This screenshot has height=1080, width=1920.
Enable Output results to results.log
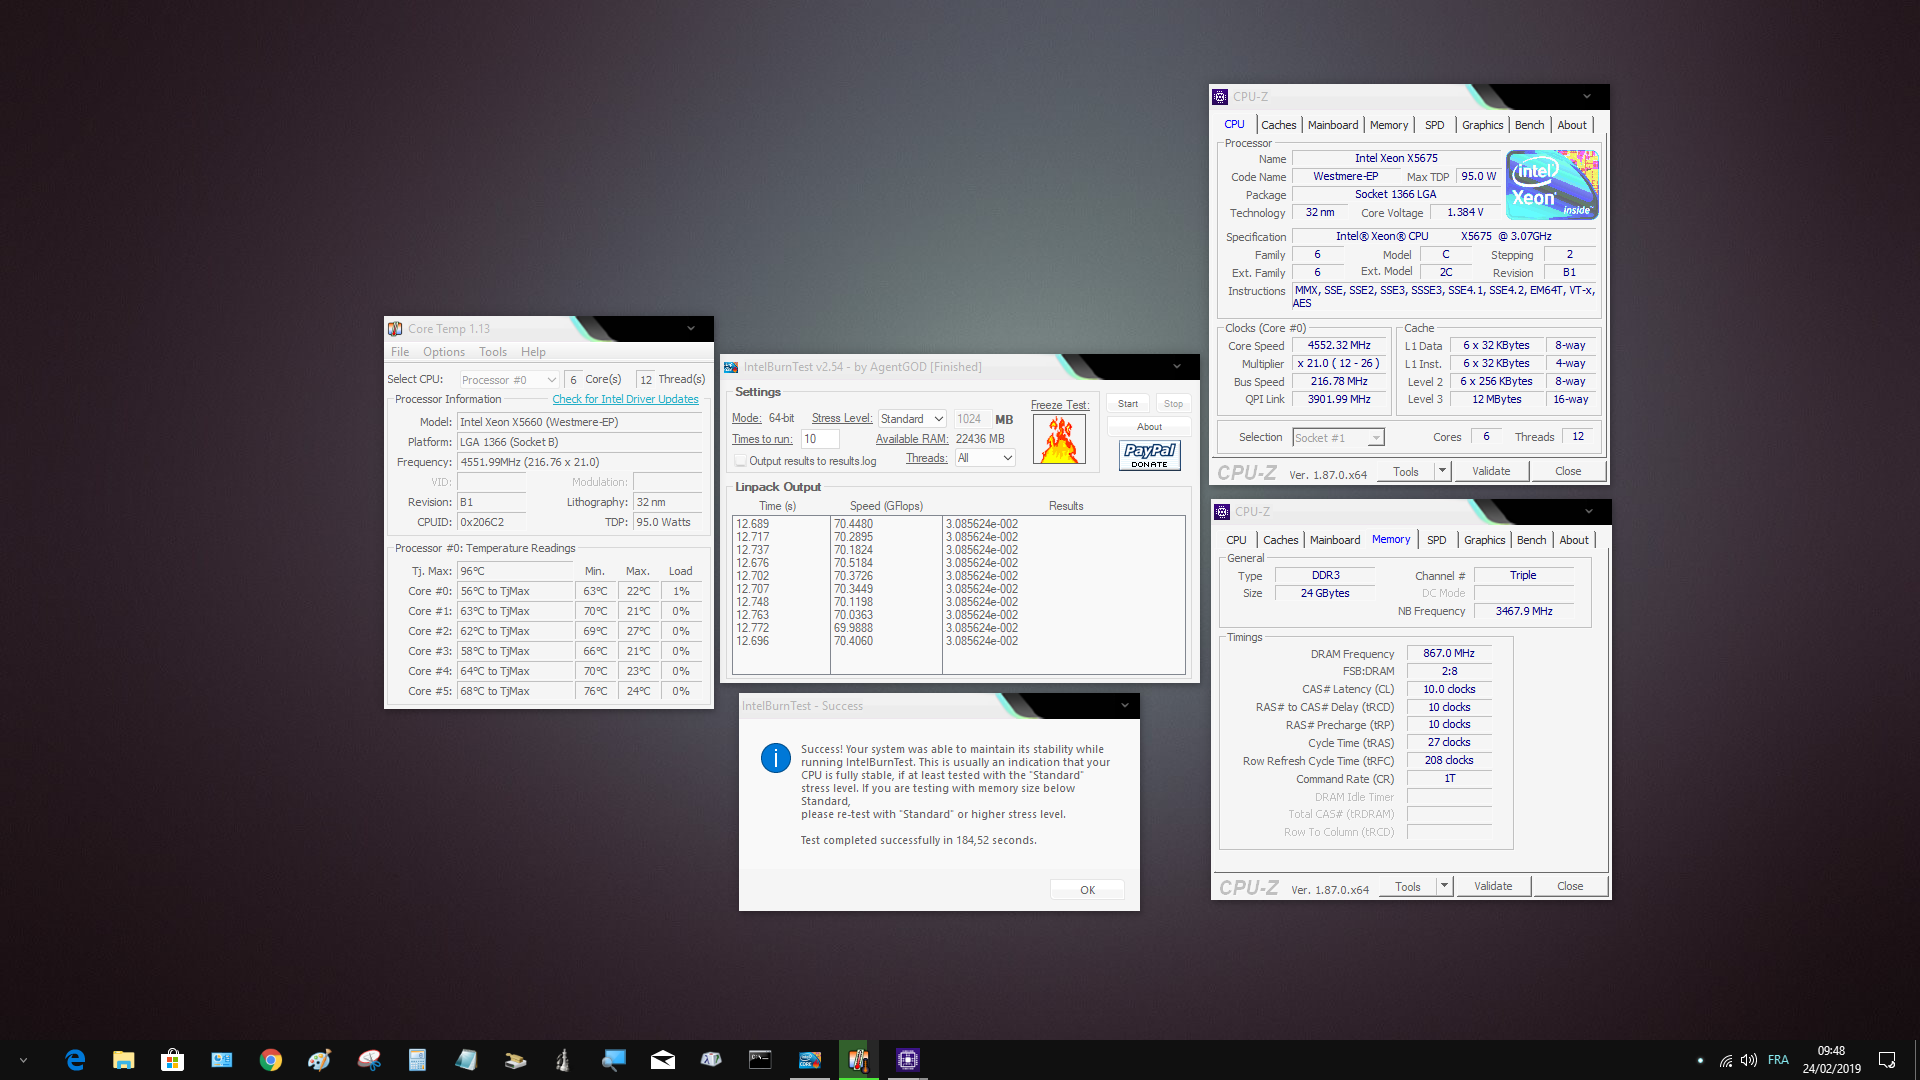pyautogui.click(x=741, y=460)
